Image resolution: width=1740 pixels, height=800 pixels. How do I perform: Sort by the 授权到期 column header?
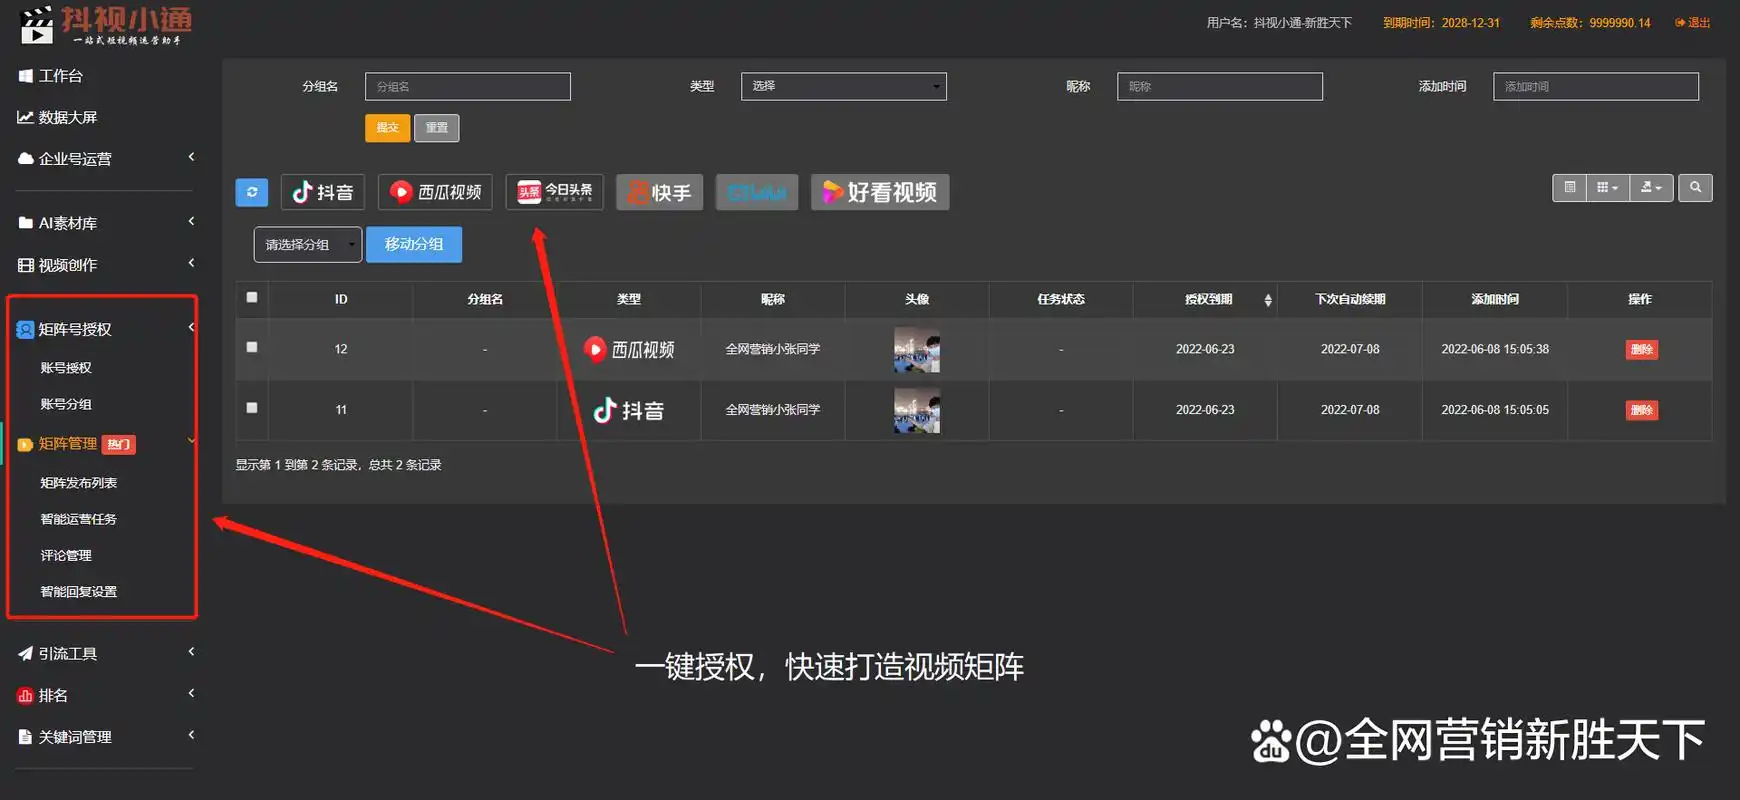click(x=1208, y=300)
